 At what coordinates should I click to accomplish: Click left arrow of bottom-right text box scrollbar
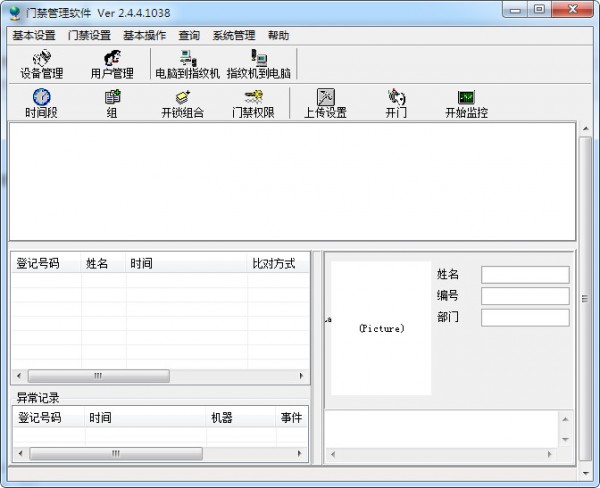pos(333,455)
